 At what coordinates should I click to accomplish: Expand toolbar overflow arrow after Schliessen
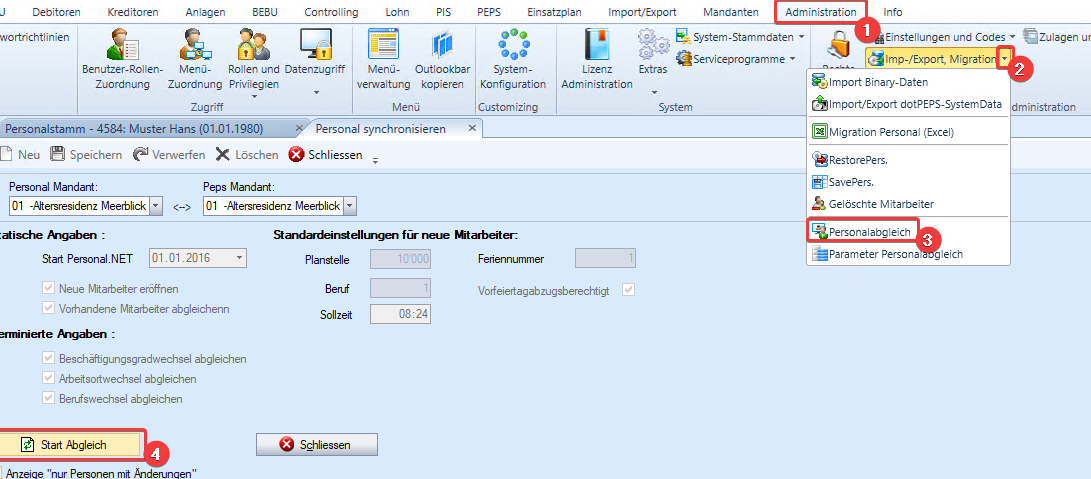[375, 160]
